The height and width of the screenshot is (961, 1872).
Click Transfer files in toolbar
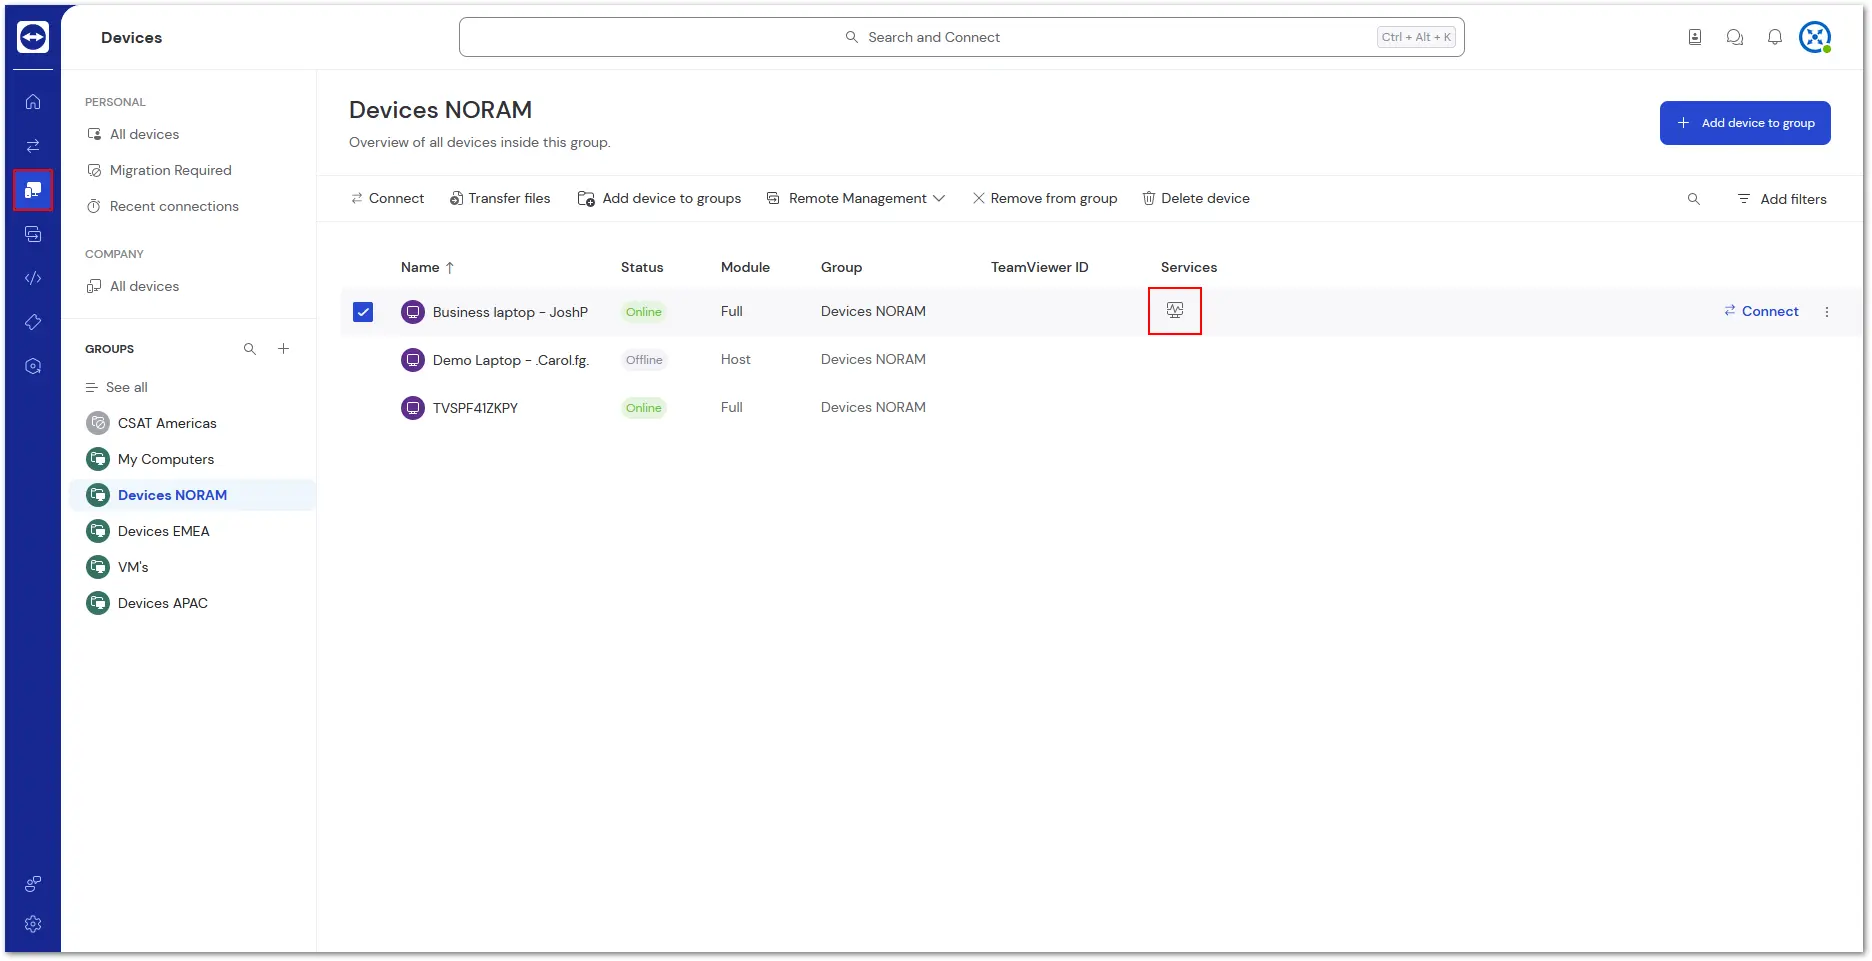coord(500,199)
